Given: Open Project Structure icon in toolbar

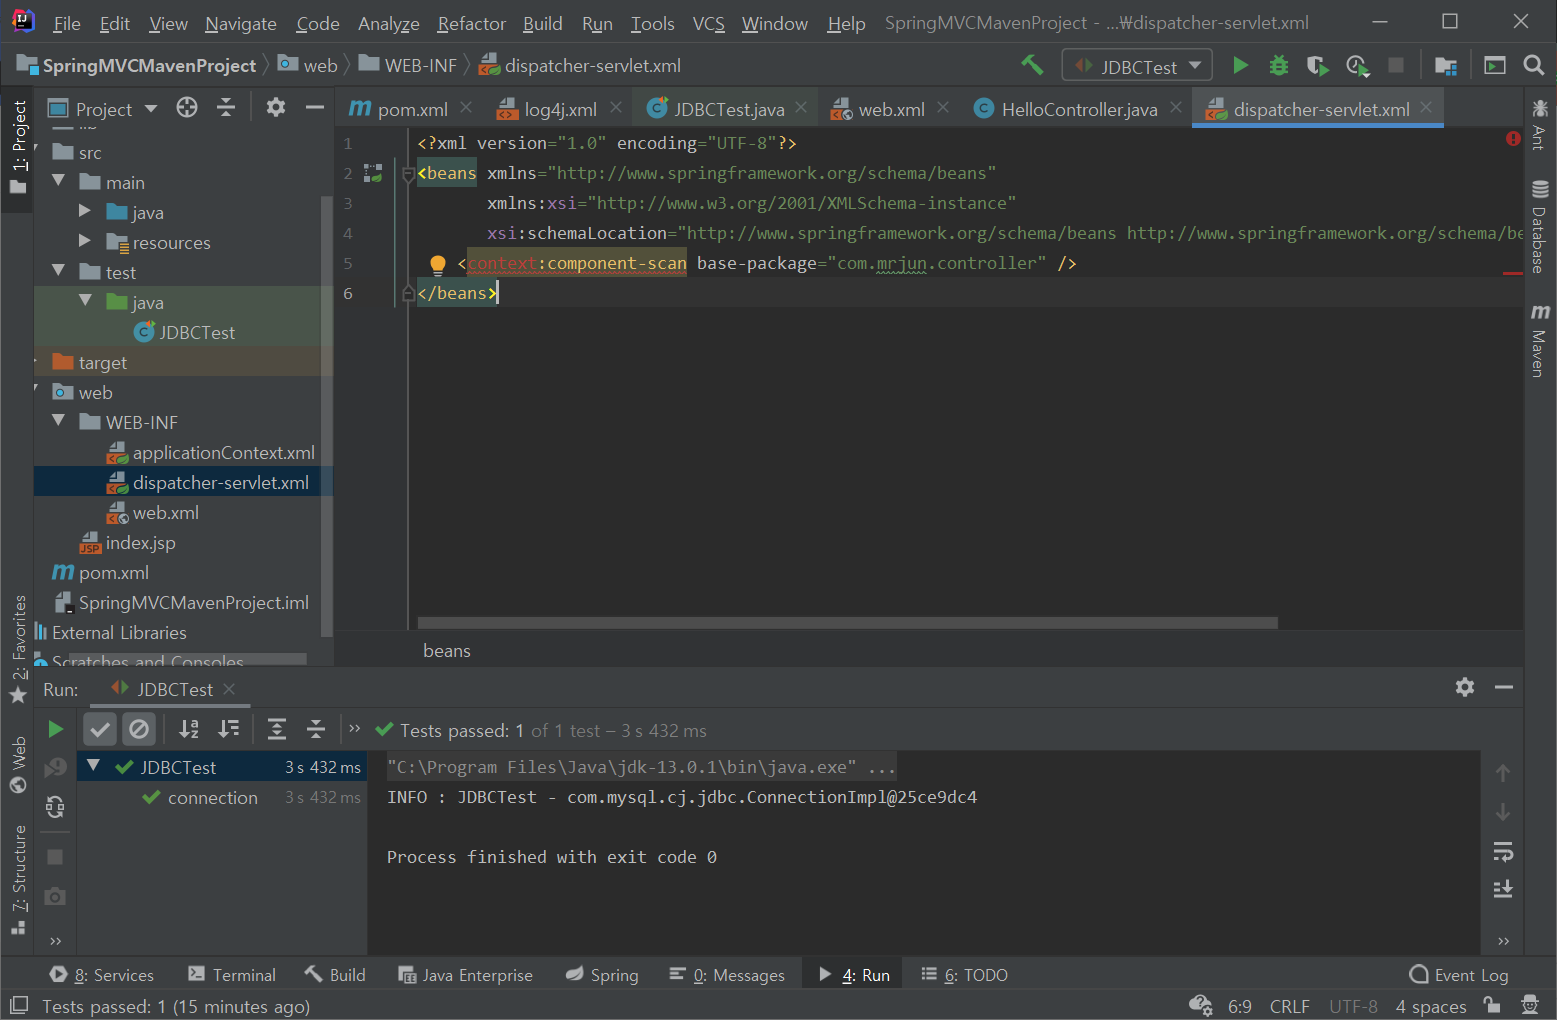Looking at the screenshot, I should (1446, 66).
